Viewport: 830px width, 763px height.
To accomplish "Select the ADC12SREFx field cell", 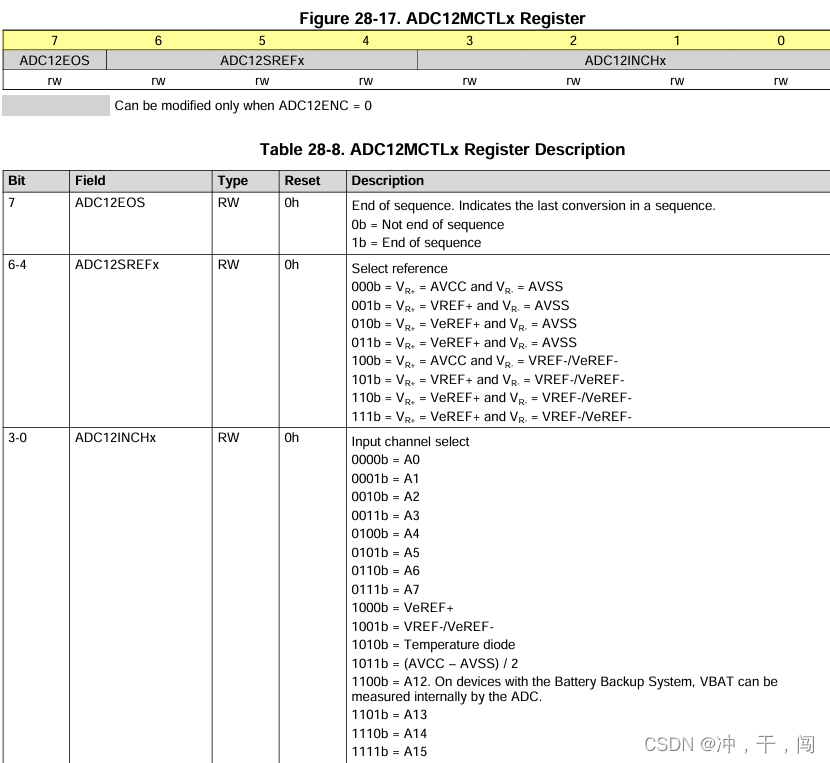I will pos(261,60).
